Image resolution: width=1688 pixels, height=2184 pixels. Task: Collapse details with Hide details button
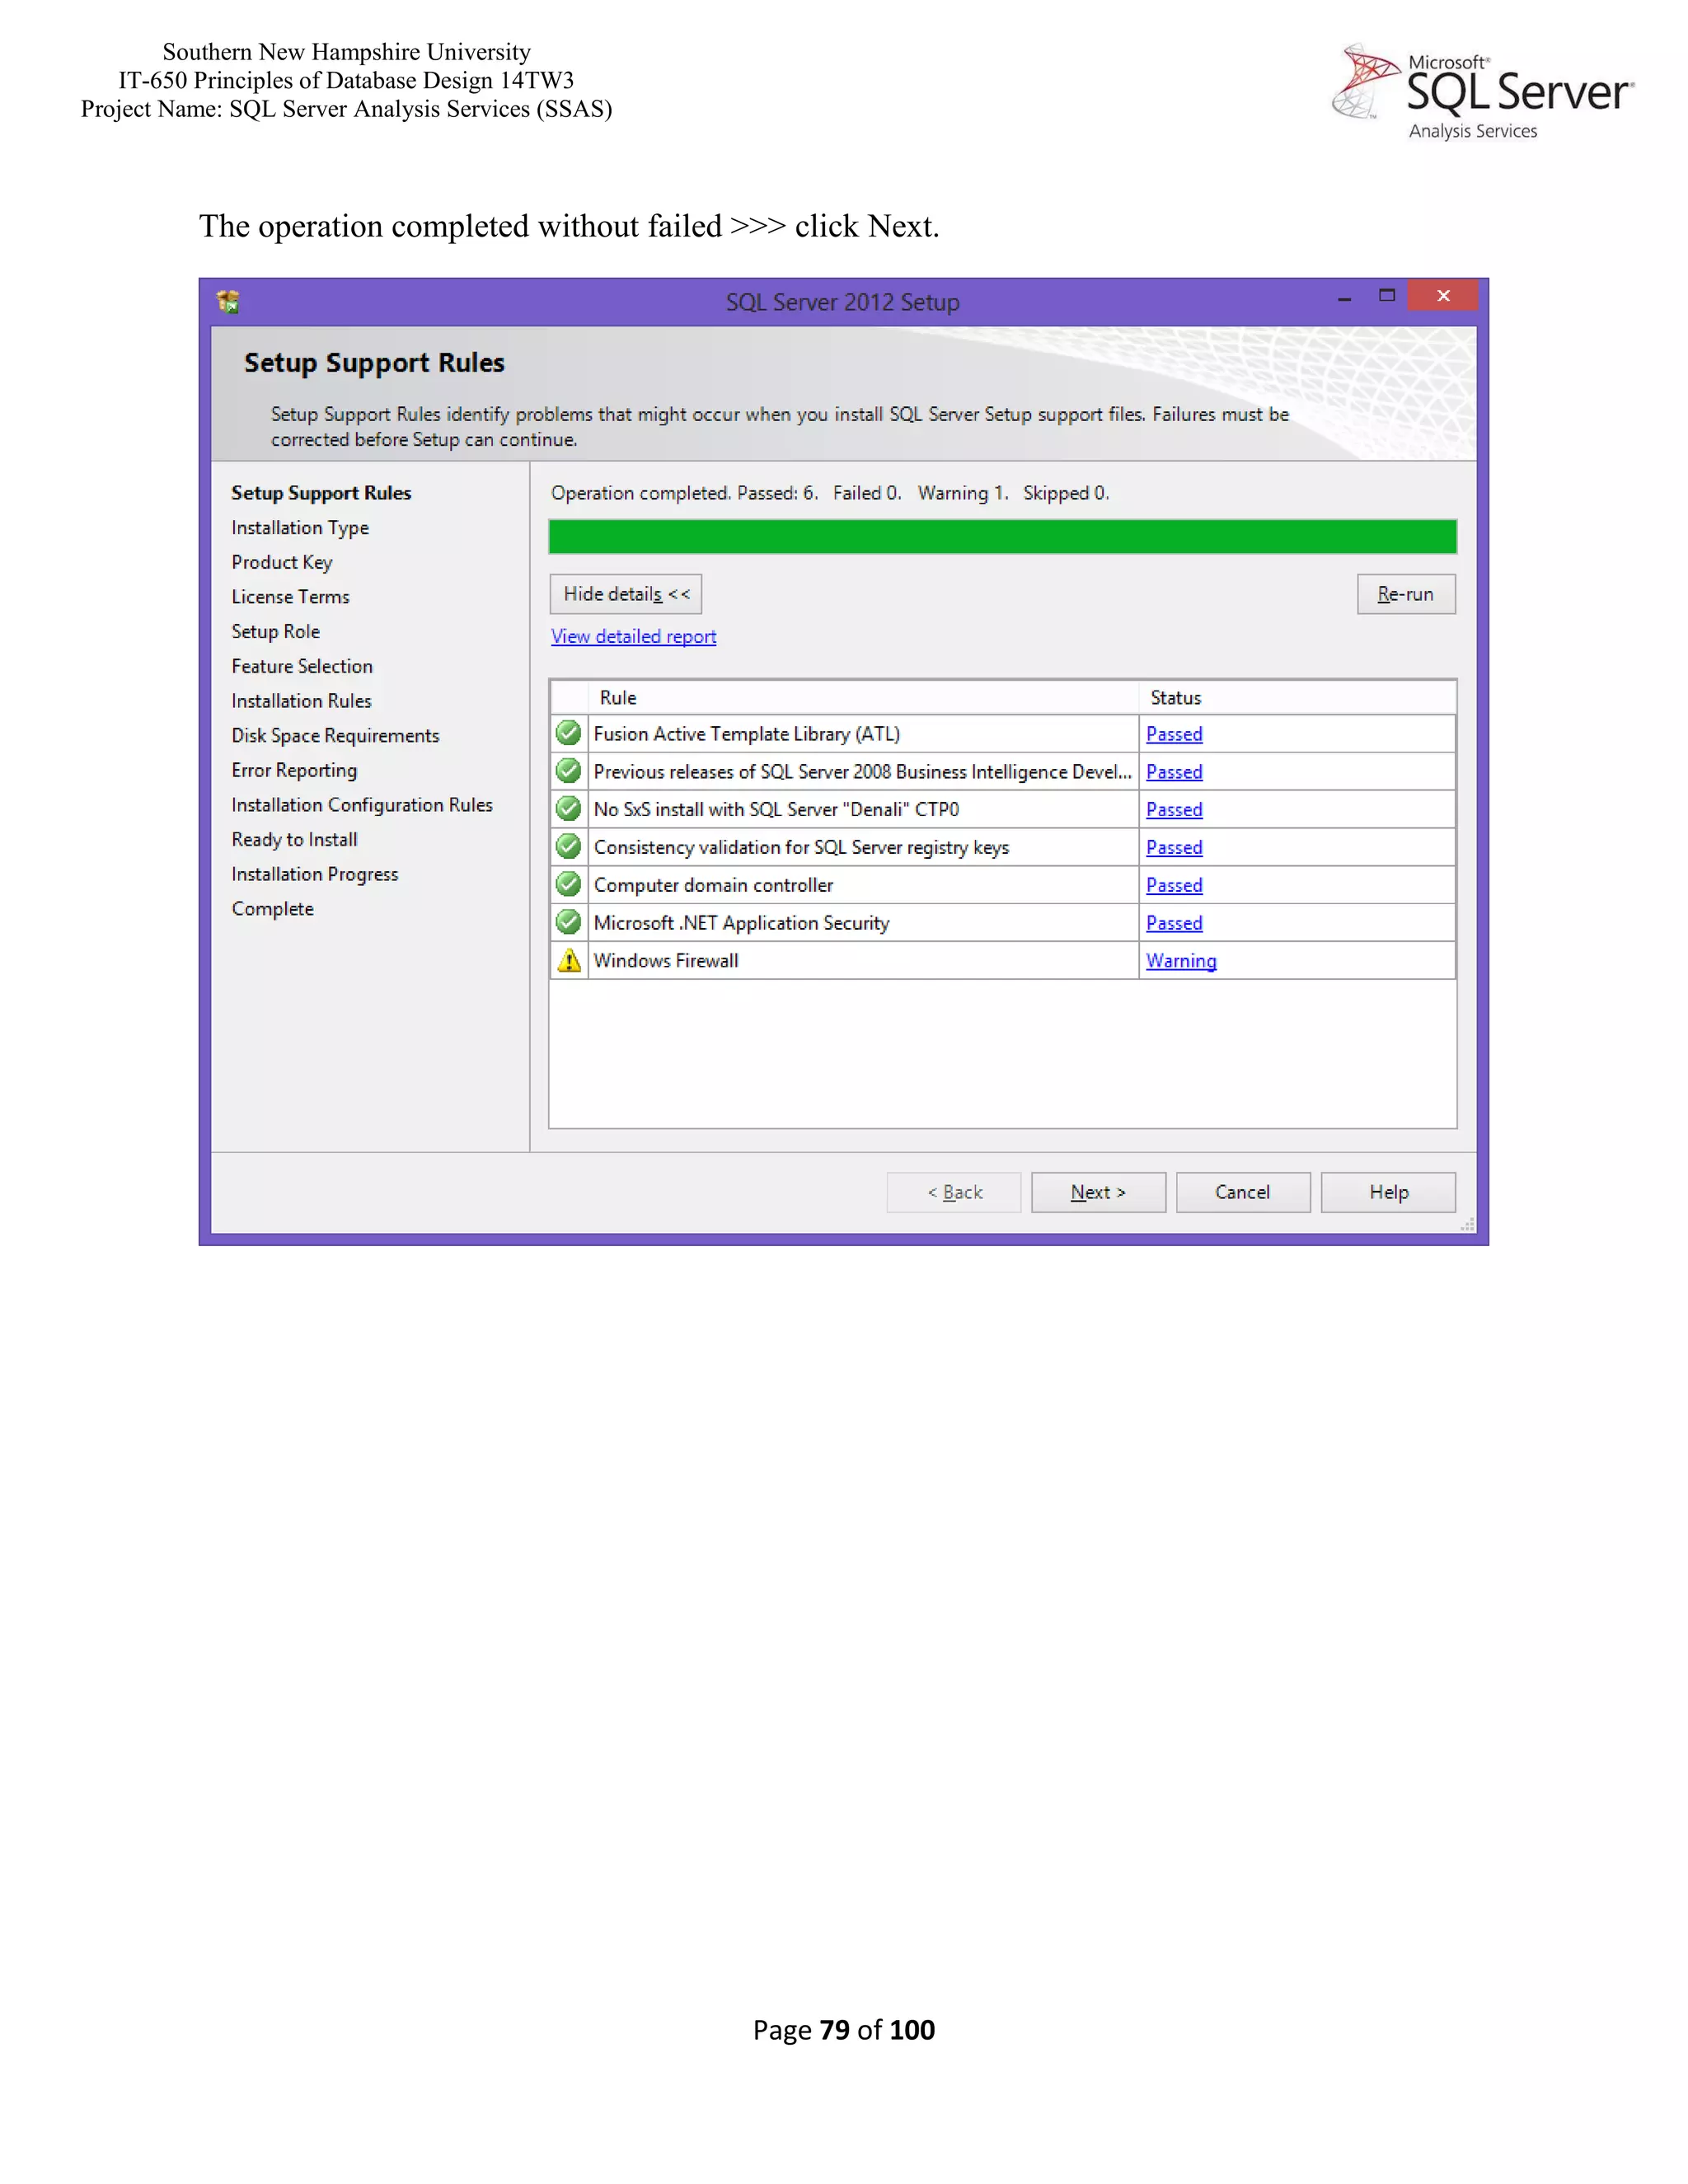click(x=626, y=594)
